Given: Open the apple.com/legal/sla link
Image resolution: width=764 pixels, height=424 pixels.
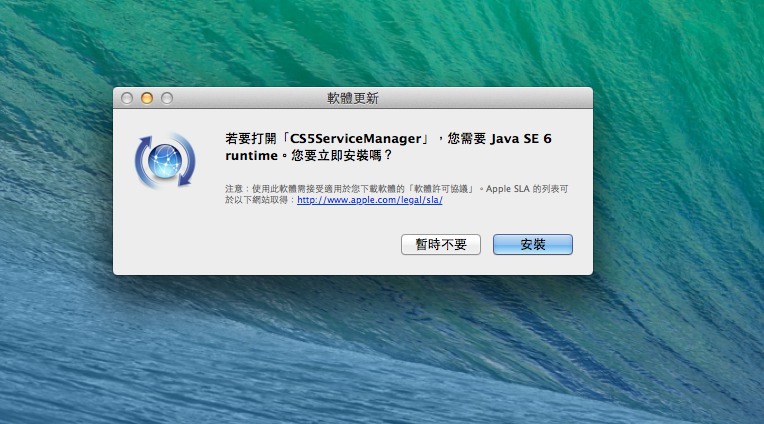Looking at the screenshot, I should click(x=369, y=200).
